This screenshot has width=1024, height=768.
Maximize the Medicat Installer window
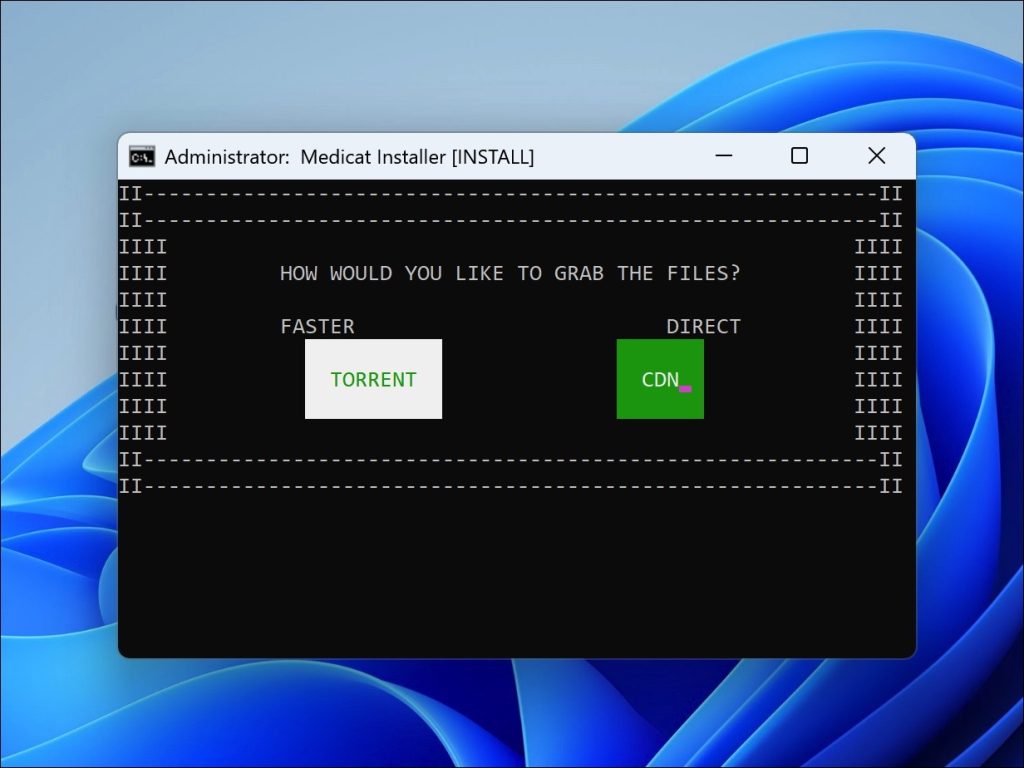[799, 156]
